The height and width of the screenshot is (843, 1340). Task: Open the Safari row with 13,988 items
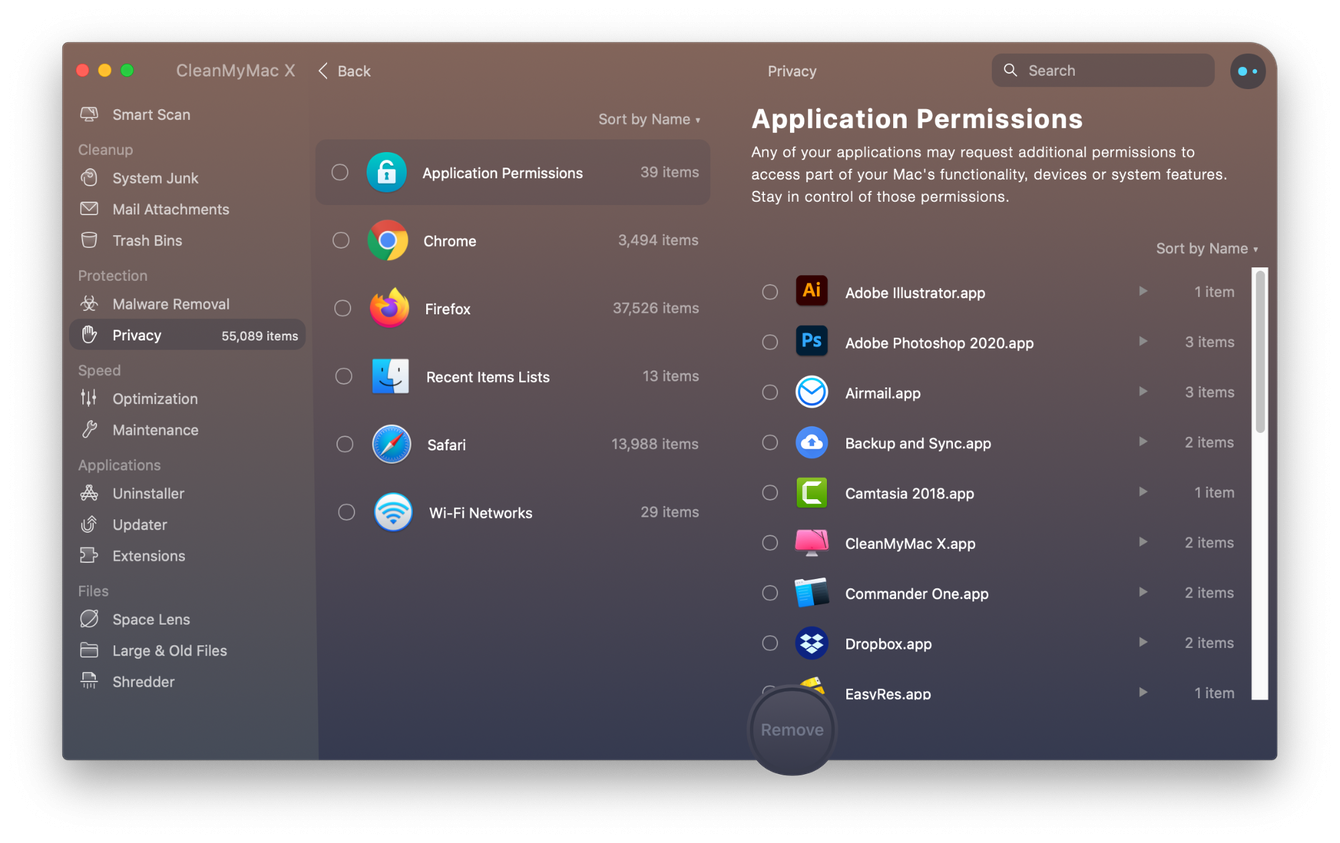point(513,444)
